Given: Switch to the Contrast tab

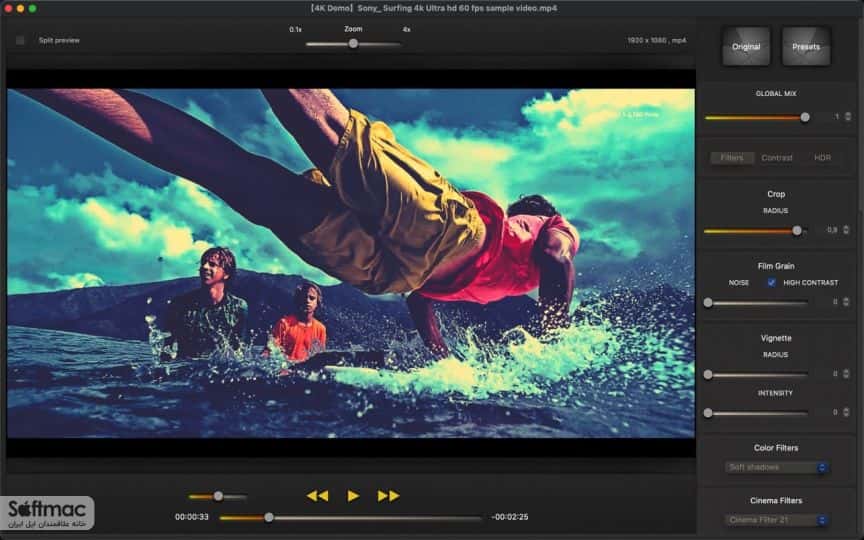Looking at the screenshot, I should pos(777,158).
